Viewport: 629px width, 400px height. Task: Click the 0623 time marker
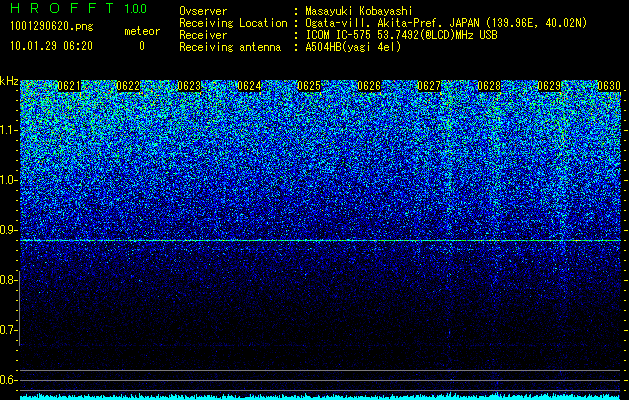pyautogui.click(x=189, y=86)
